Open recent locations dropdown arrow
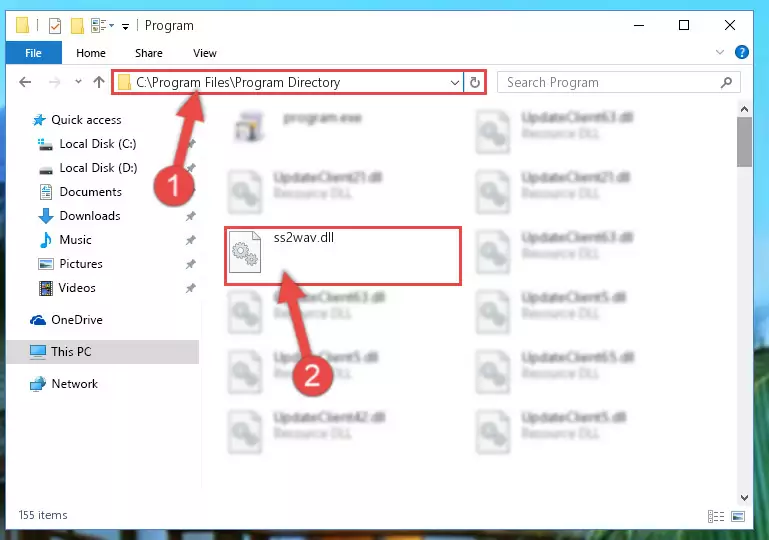The height and width of the screenshot is (540, 769). (x=78, y=81)
